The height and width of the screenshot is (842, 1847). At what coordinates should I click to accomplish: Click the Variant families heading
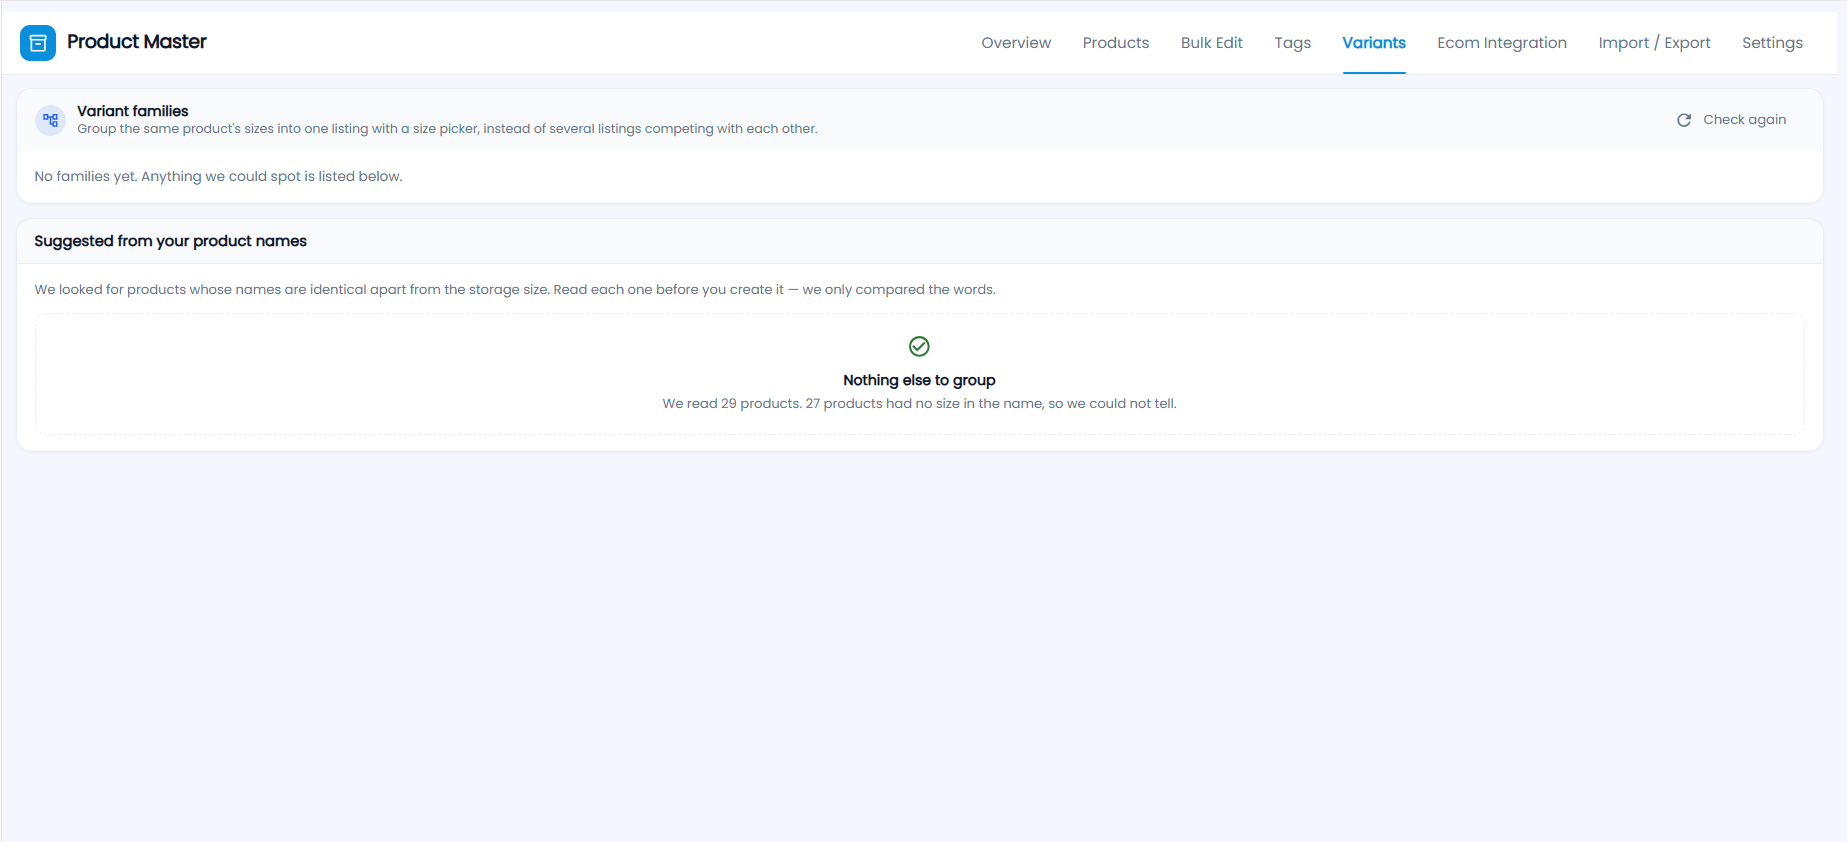pyautogui.click(x=133, y=111)
